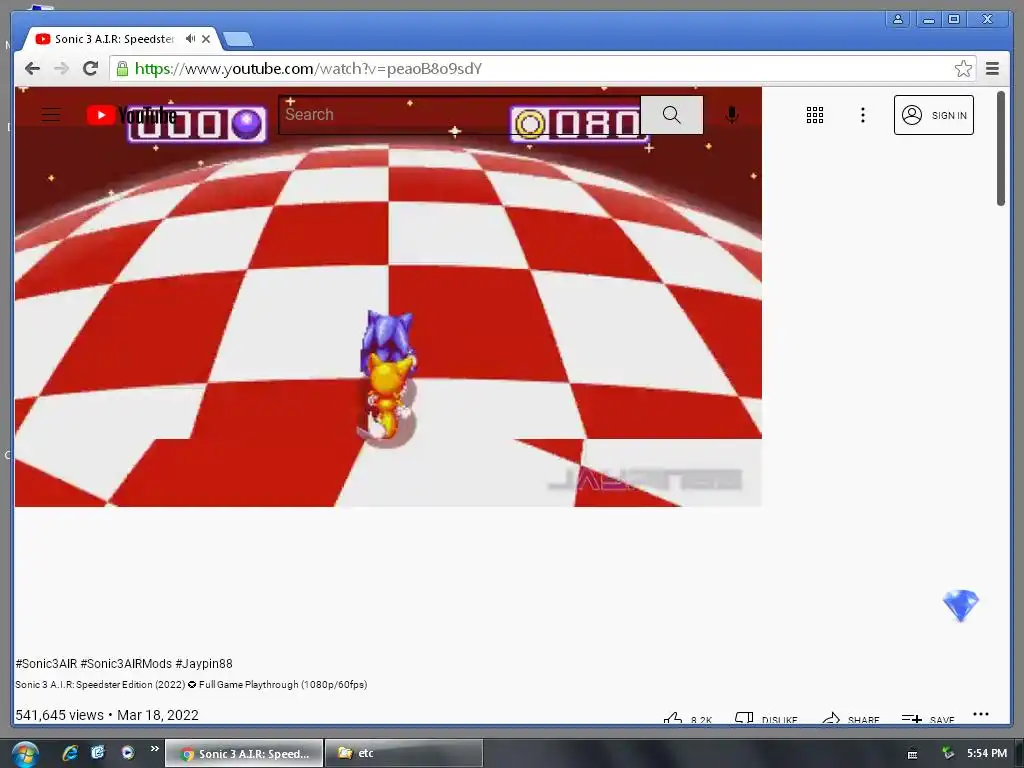The height and width of the screenshot is (768, 1024).
Task: Click the video title text
Action: pyautogui.click(x=191, y=684)
